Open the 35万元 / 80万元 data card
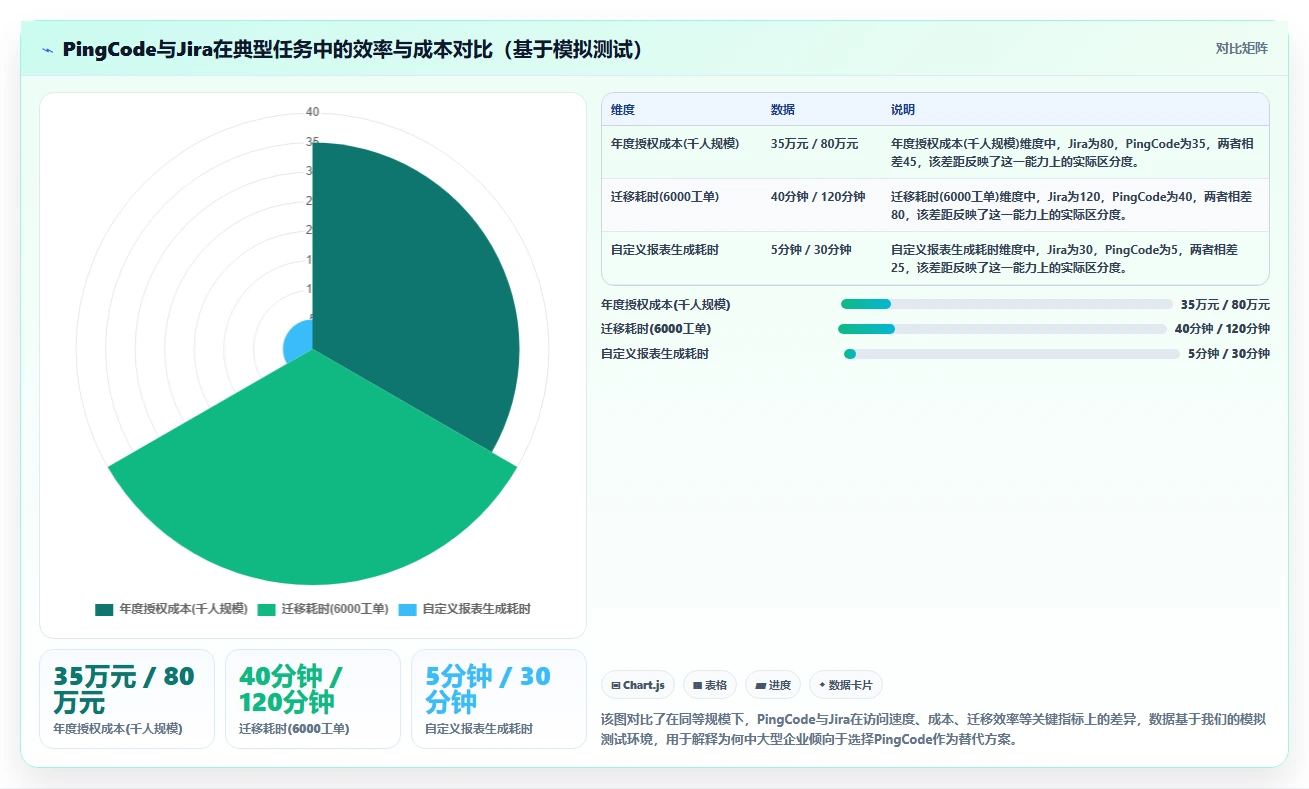The image size is (1309, 789). tap(127, 699)
